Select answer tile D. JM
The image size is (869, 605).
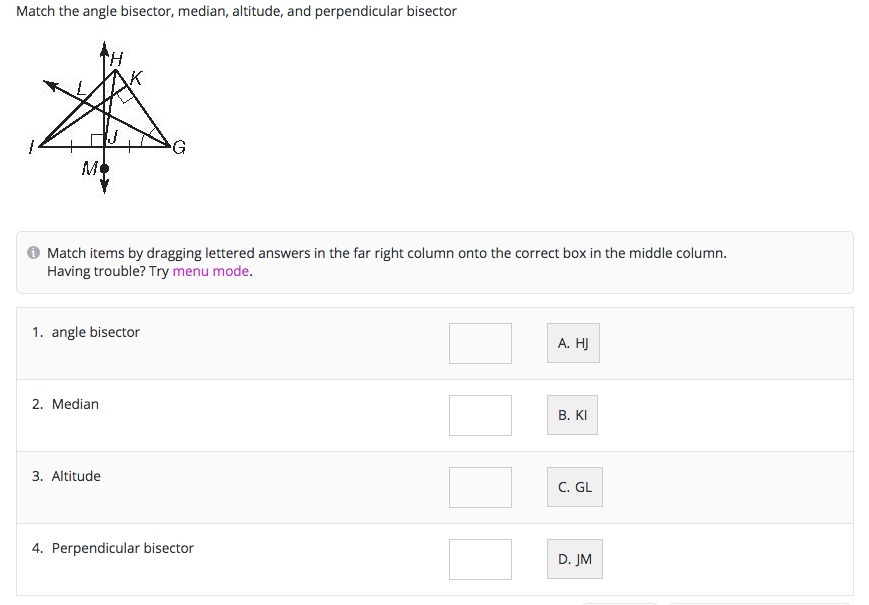[x=575, y=559]
